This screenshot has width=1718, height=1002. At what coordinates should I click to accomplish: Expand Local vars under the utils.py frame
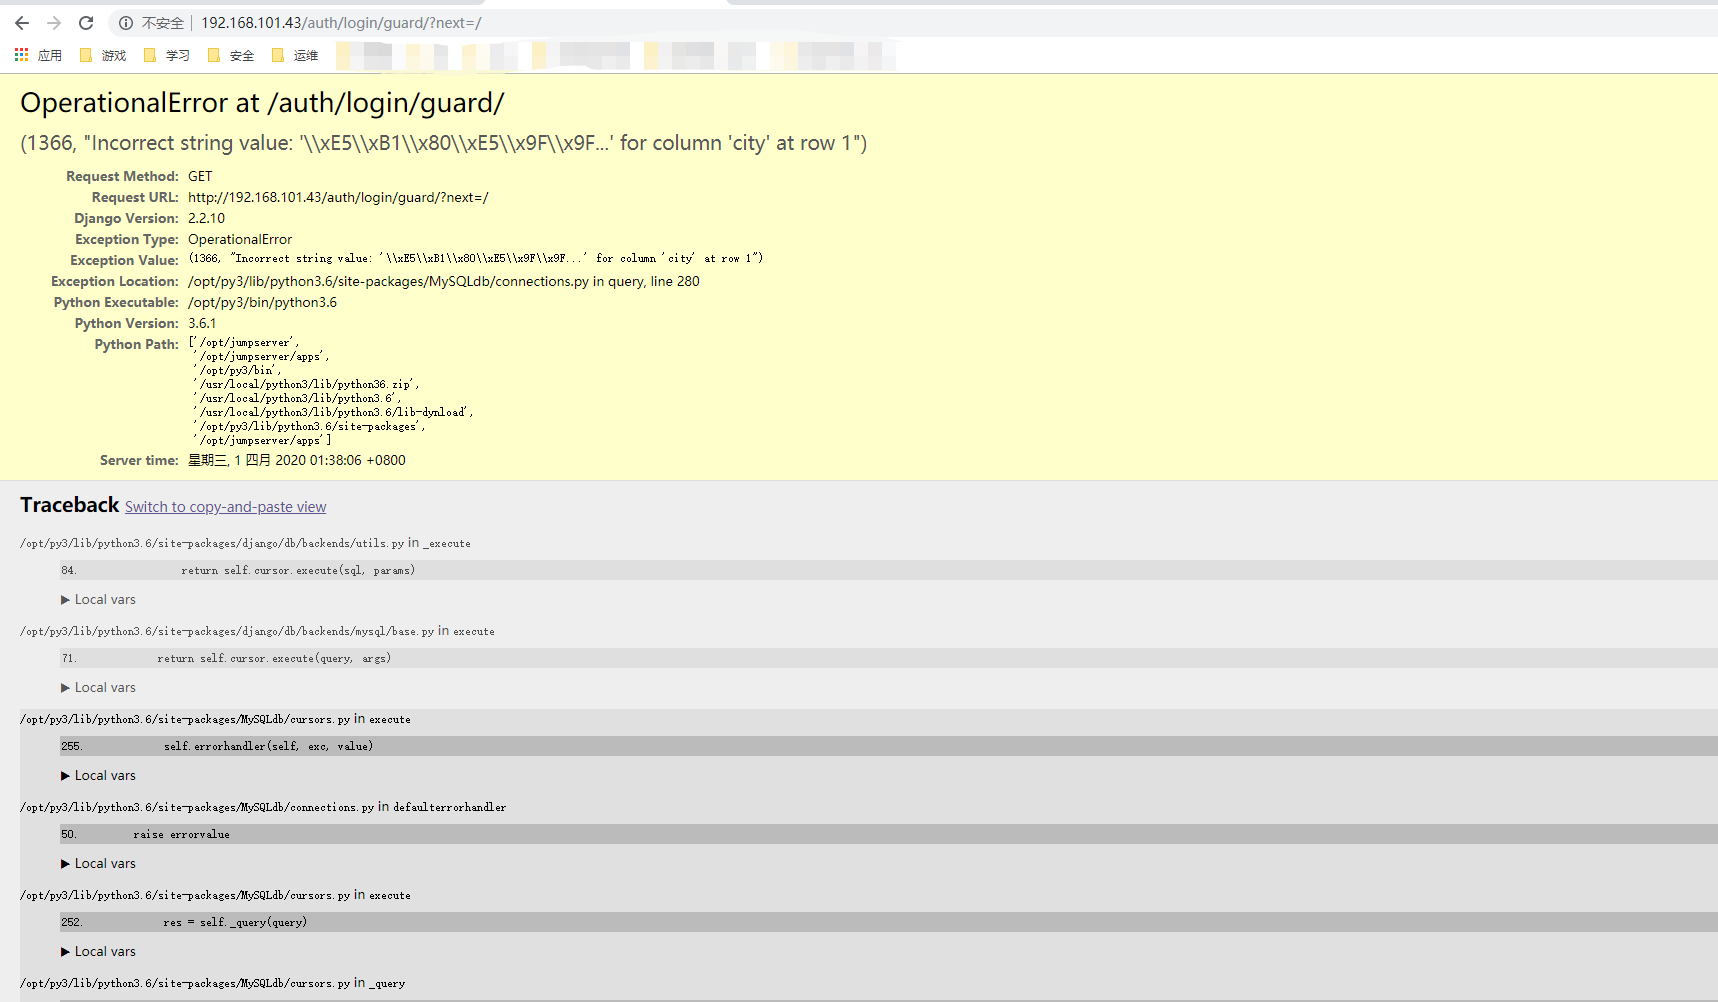pos(98,599)
